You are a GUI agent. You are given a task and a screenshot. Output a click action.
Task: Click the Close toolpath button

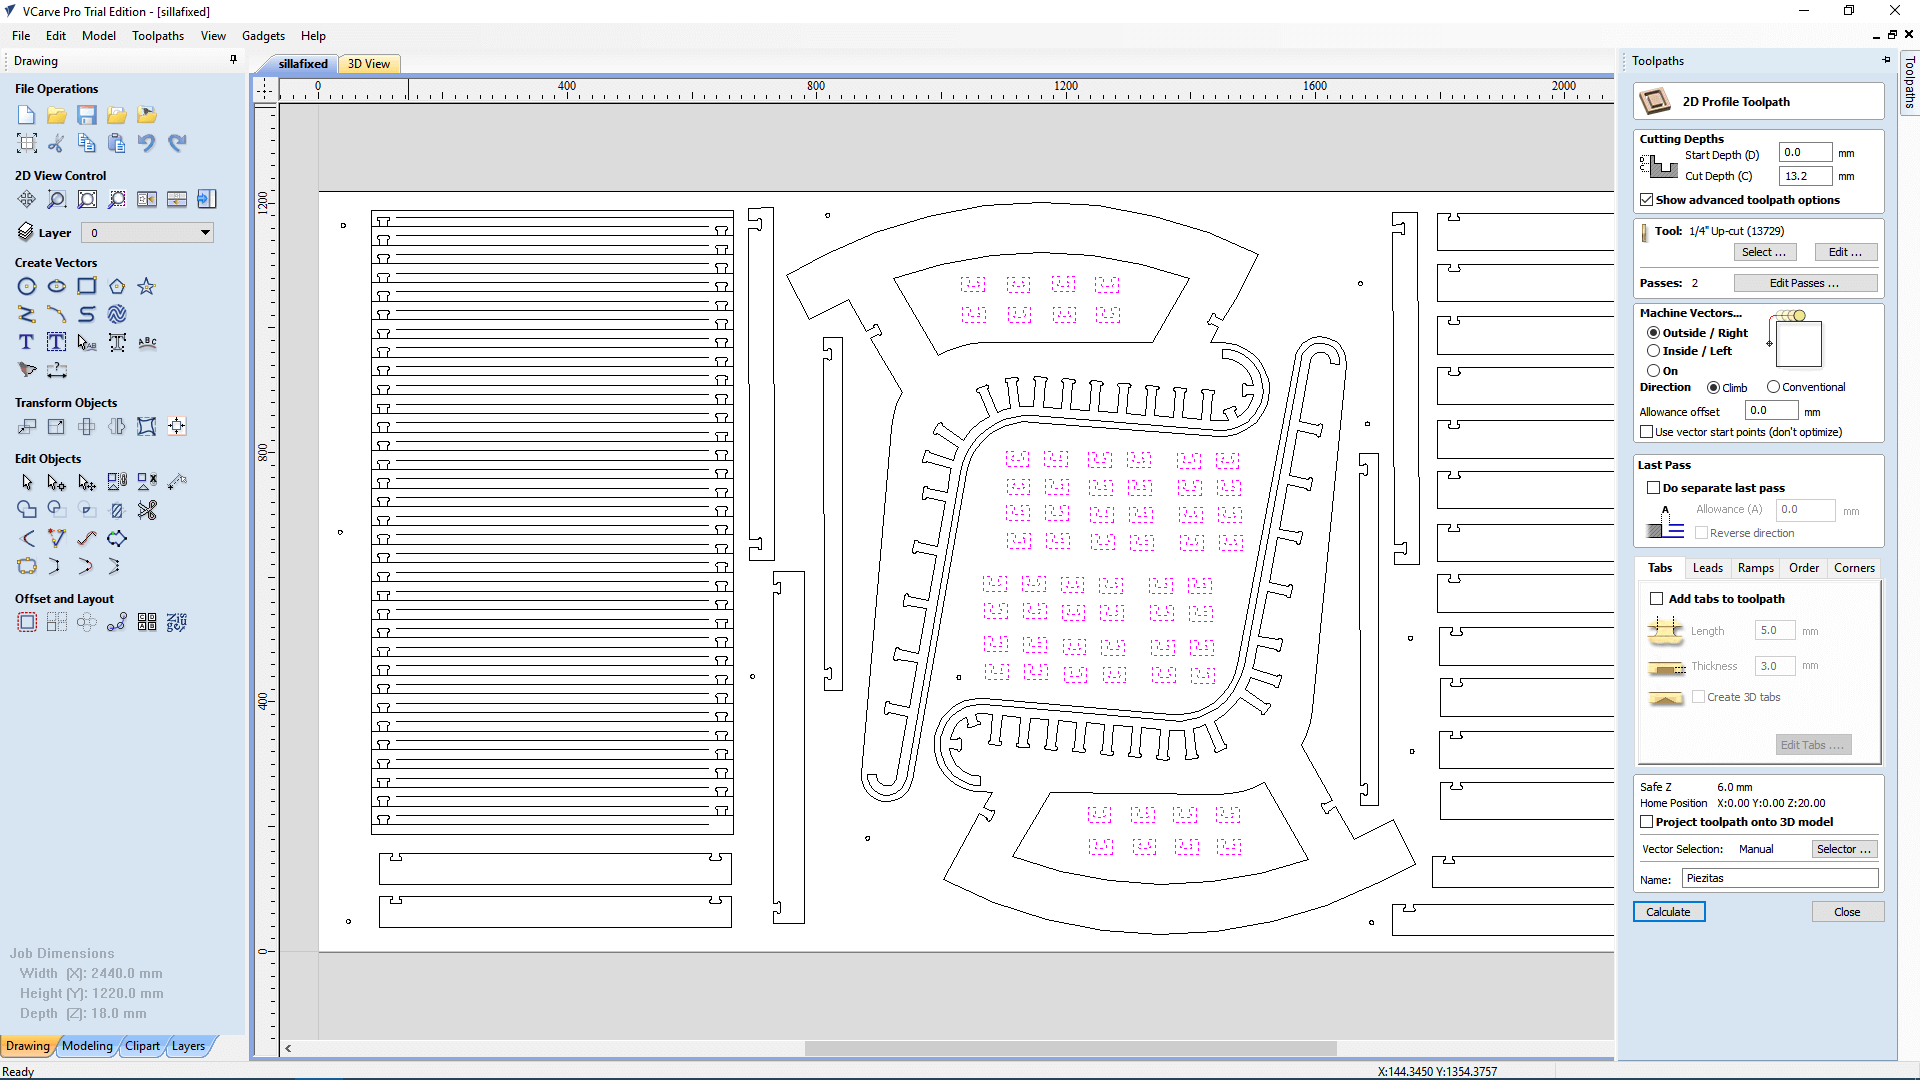pos(1848,912)
